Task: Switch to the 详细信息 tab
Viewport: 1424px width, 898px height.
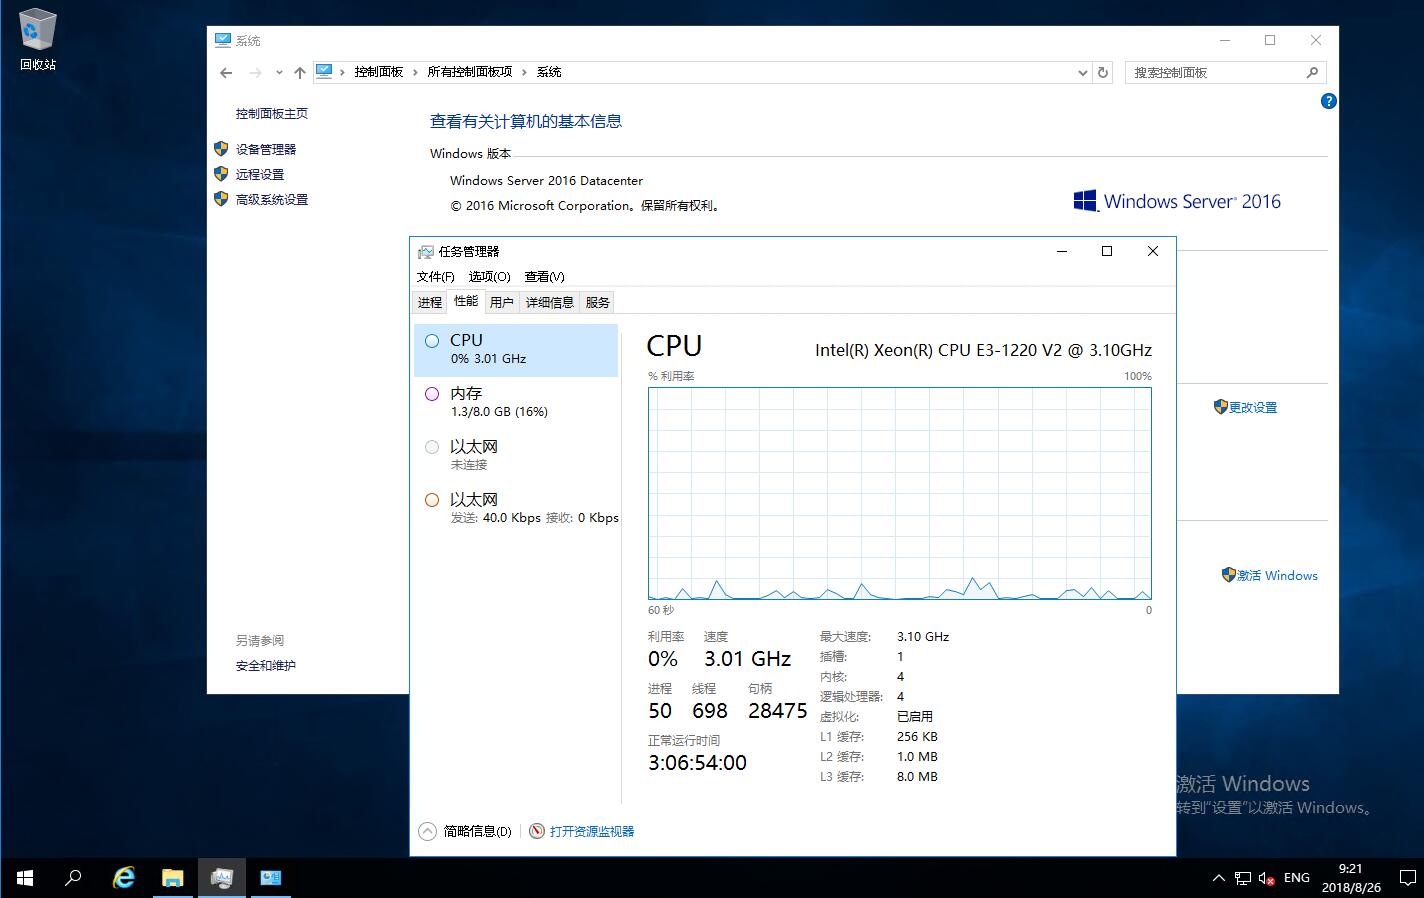Action: tap(550, 302)
